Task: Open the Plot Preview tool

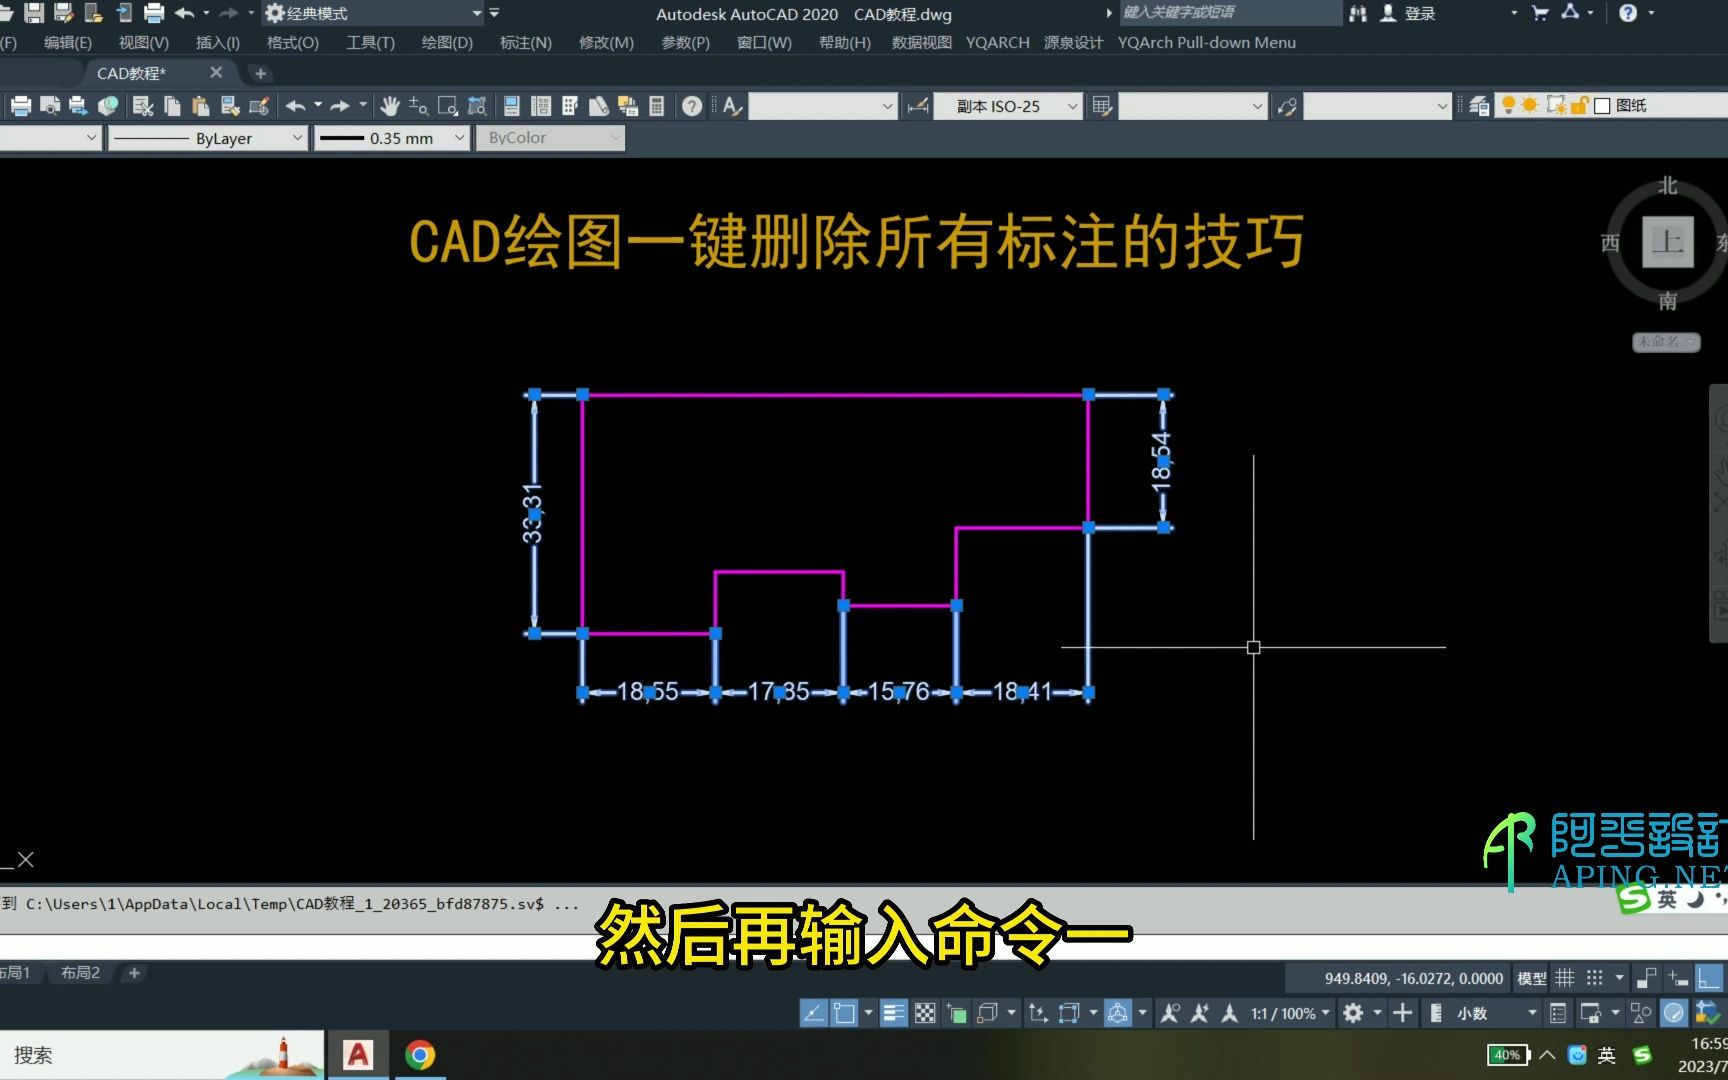Action: (x=48, y=105)
